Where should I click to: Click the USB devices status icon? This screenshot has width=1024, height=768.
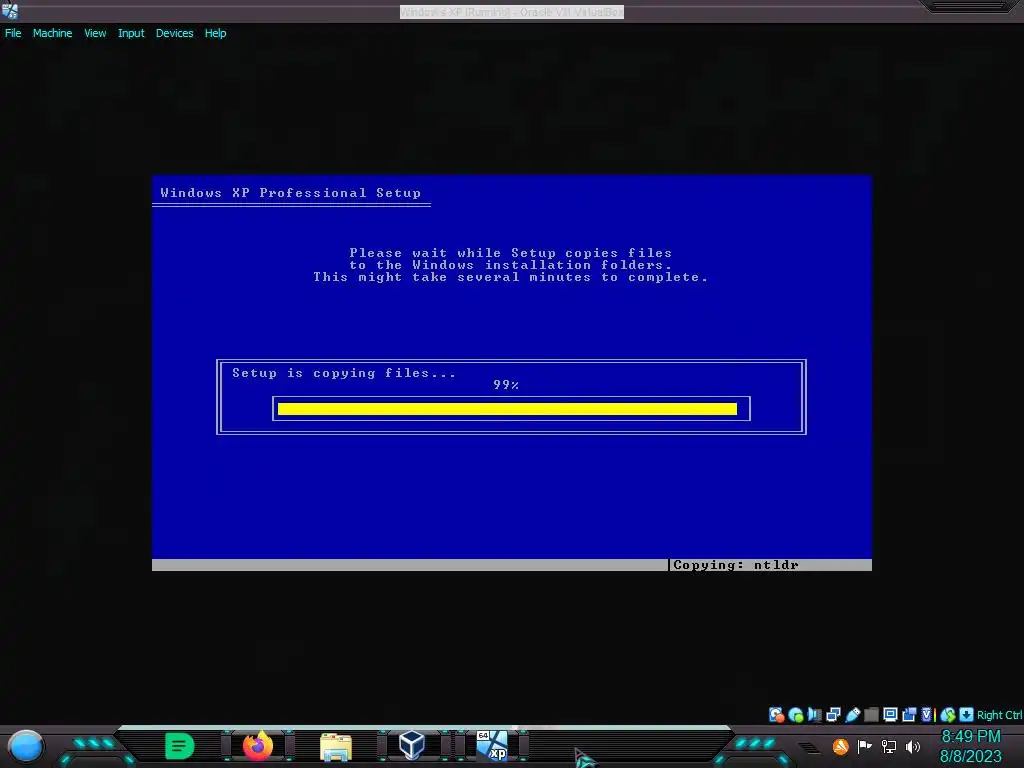[852, 715]
